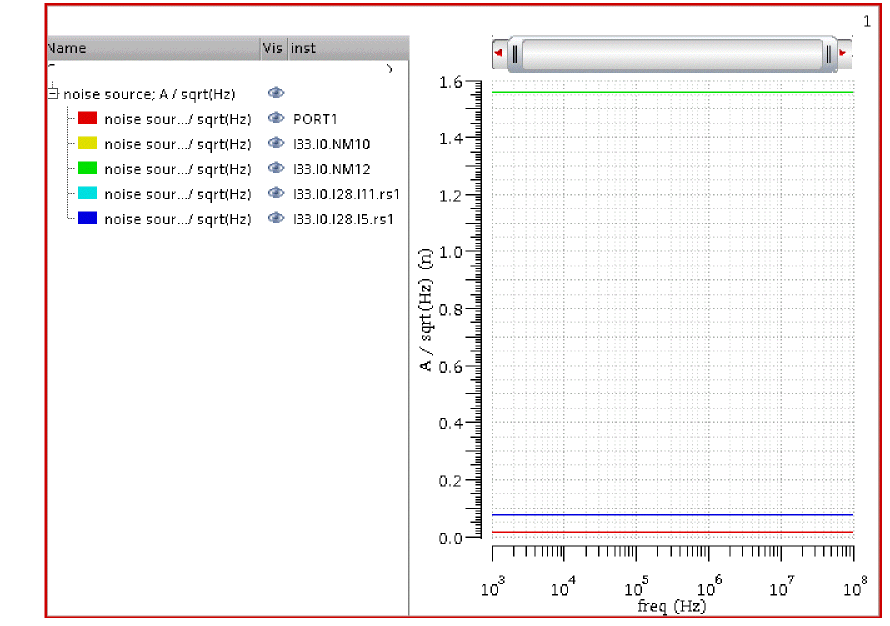Click the Name column header
Screen dimensions: 890x626
point(152,48)
